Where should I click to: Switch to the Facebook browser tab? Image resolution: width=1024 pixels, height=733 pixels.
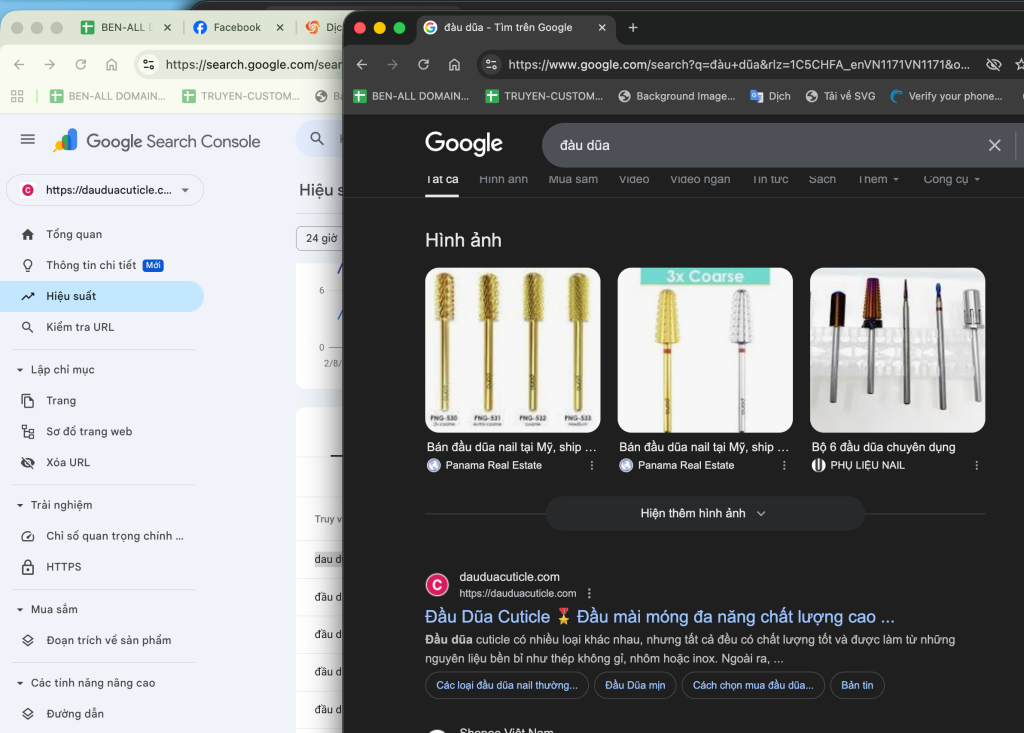(236, 27)
